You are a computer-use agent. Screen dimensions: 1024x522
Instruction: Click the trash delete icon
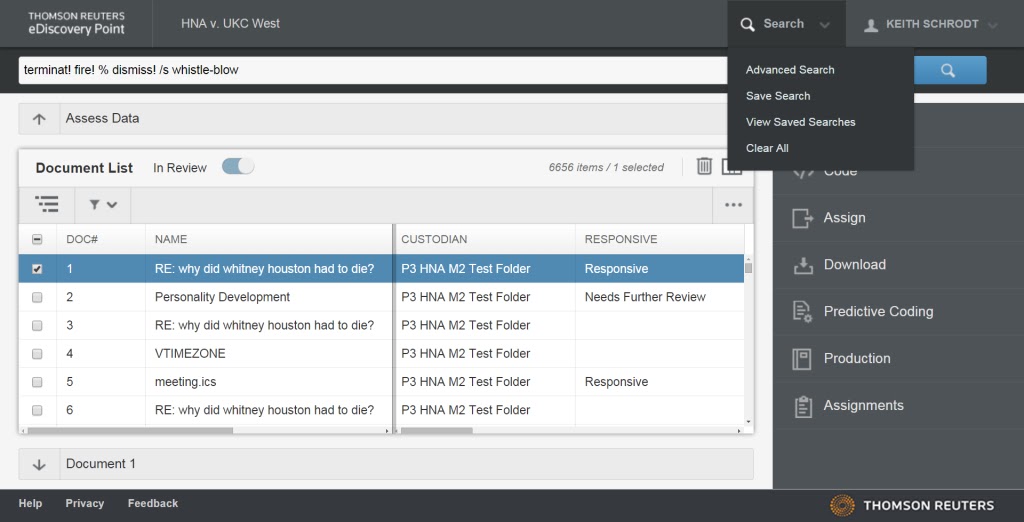(x=704, y=167)
